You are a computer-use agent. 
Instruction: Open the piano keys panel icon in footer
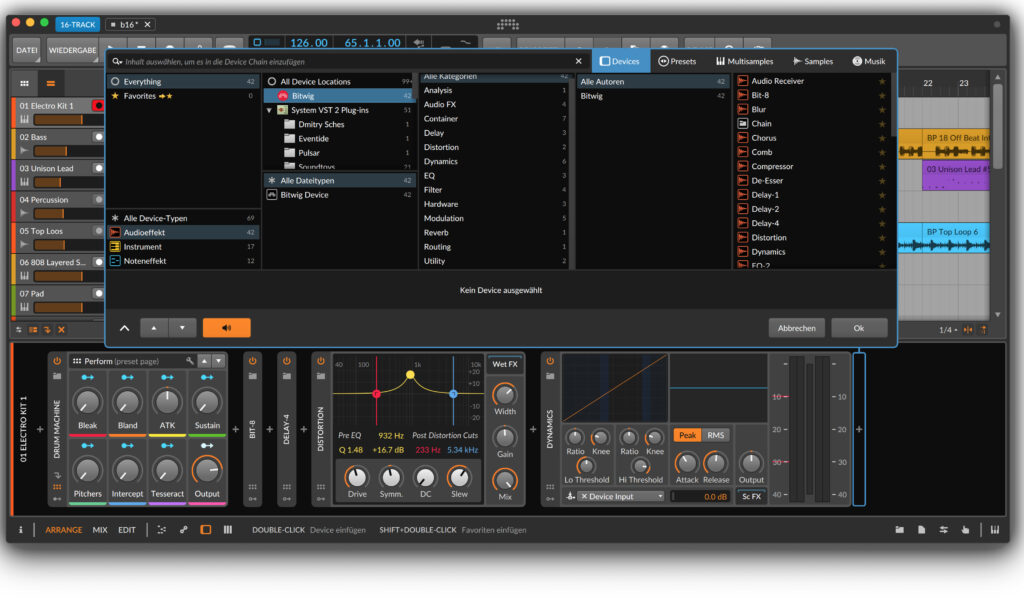click(995, 530)
